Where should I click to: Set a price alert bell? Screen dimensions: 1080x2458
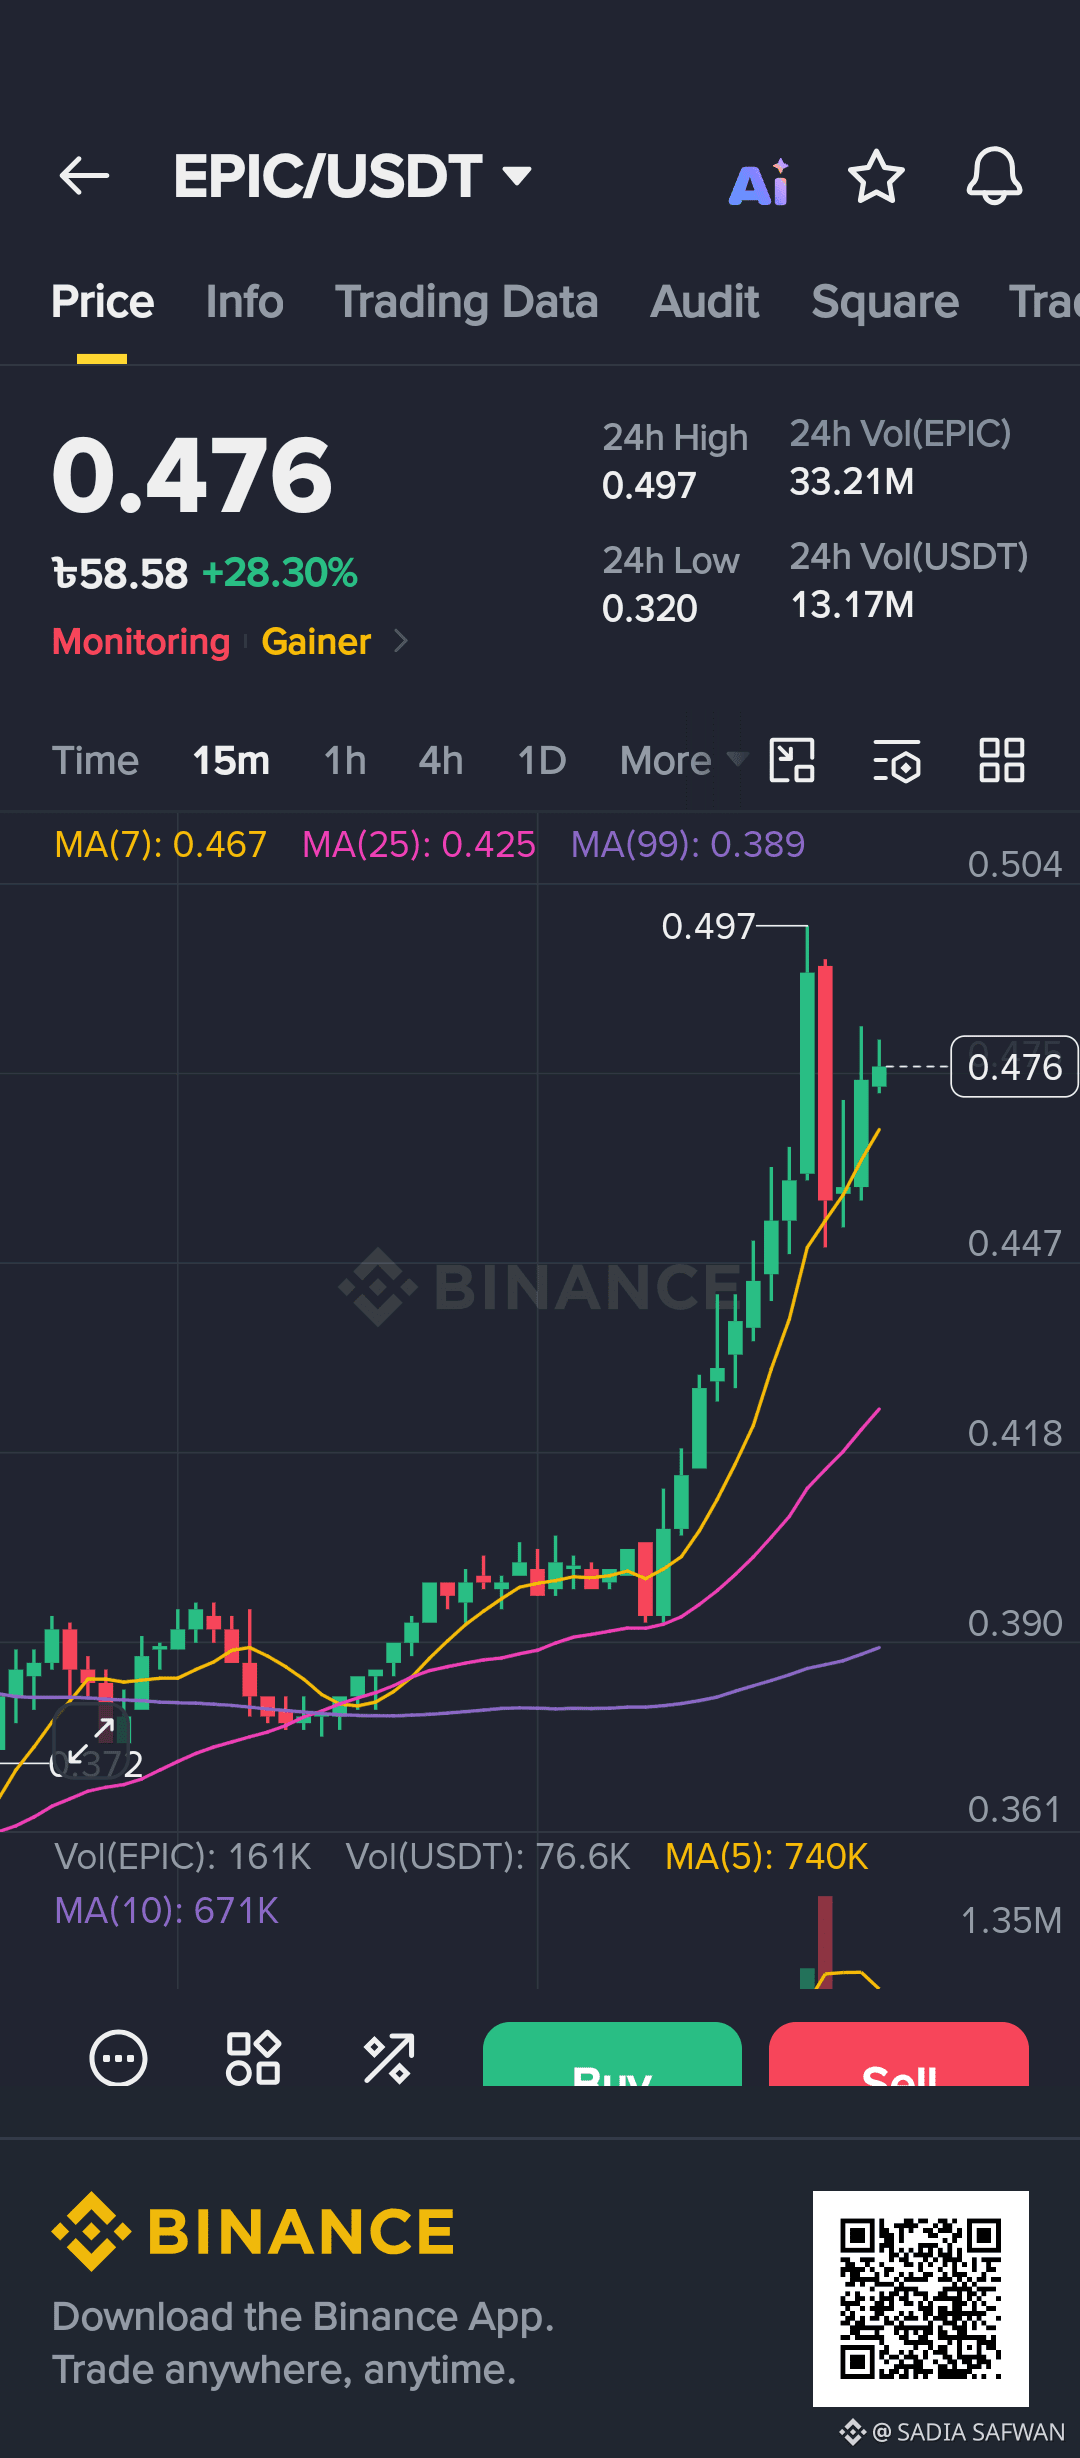click(x=994, y=177)
